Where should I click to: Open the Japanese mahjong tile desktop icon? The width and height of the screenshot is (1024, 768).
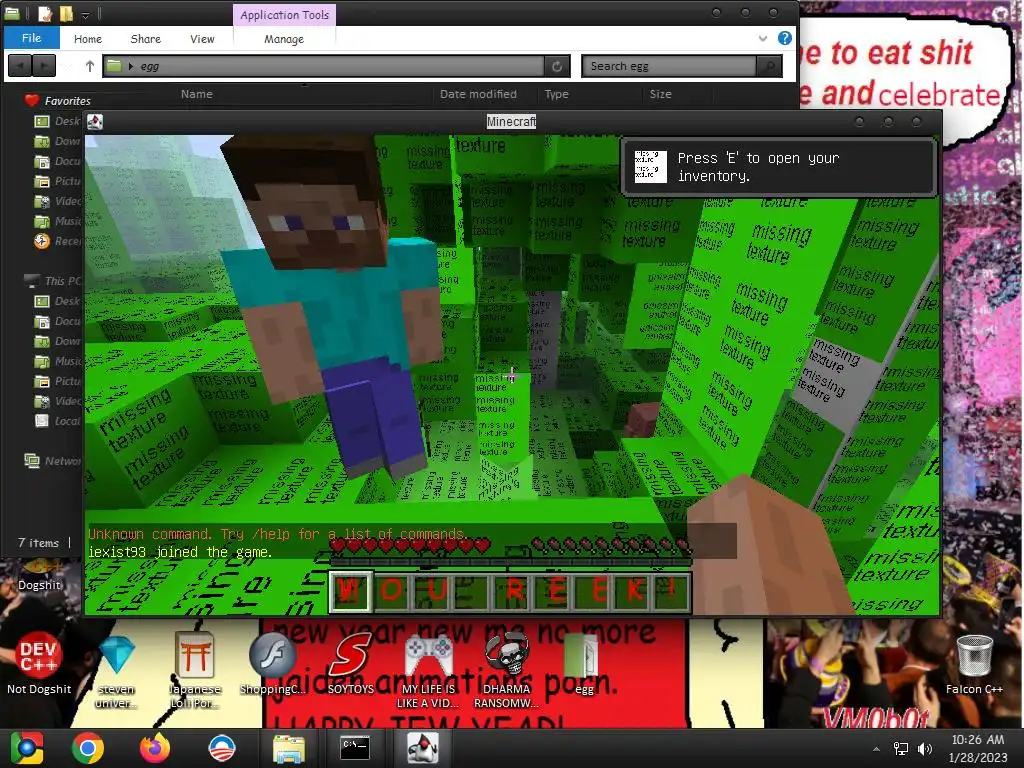(195, 673)
